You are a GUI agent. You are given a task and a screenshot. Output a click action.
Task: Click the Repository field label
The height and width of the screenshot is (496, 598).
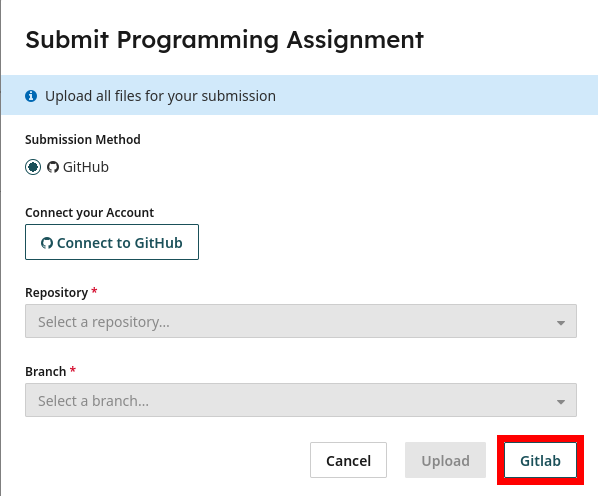point(56,292)
